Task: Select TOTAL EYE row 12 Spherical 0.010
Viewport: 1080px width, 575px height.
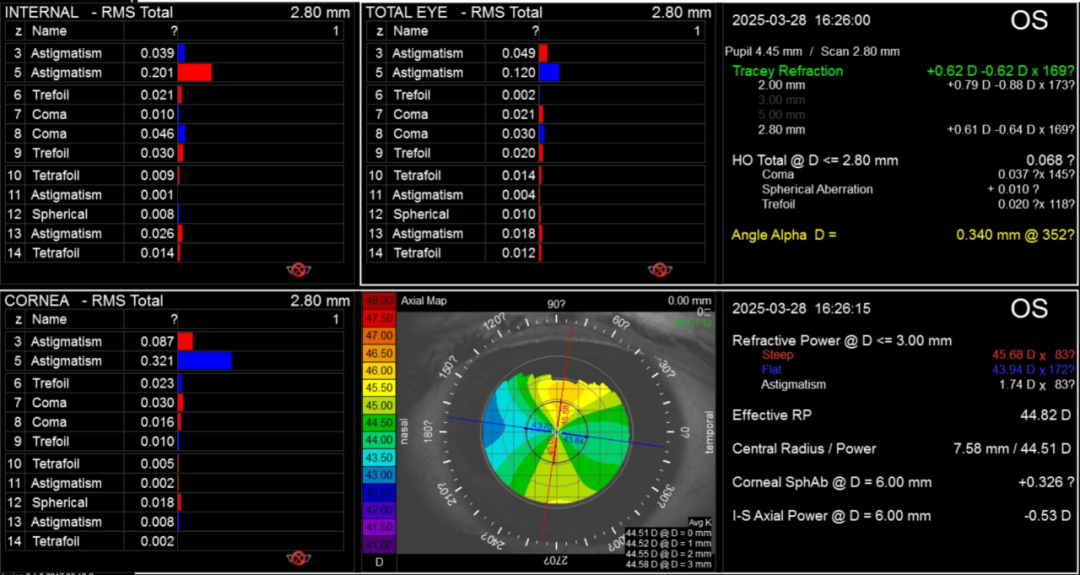Action: point(536,214)
